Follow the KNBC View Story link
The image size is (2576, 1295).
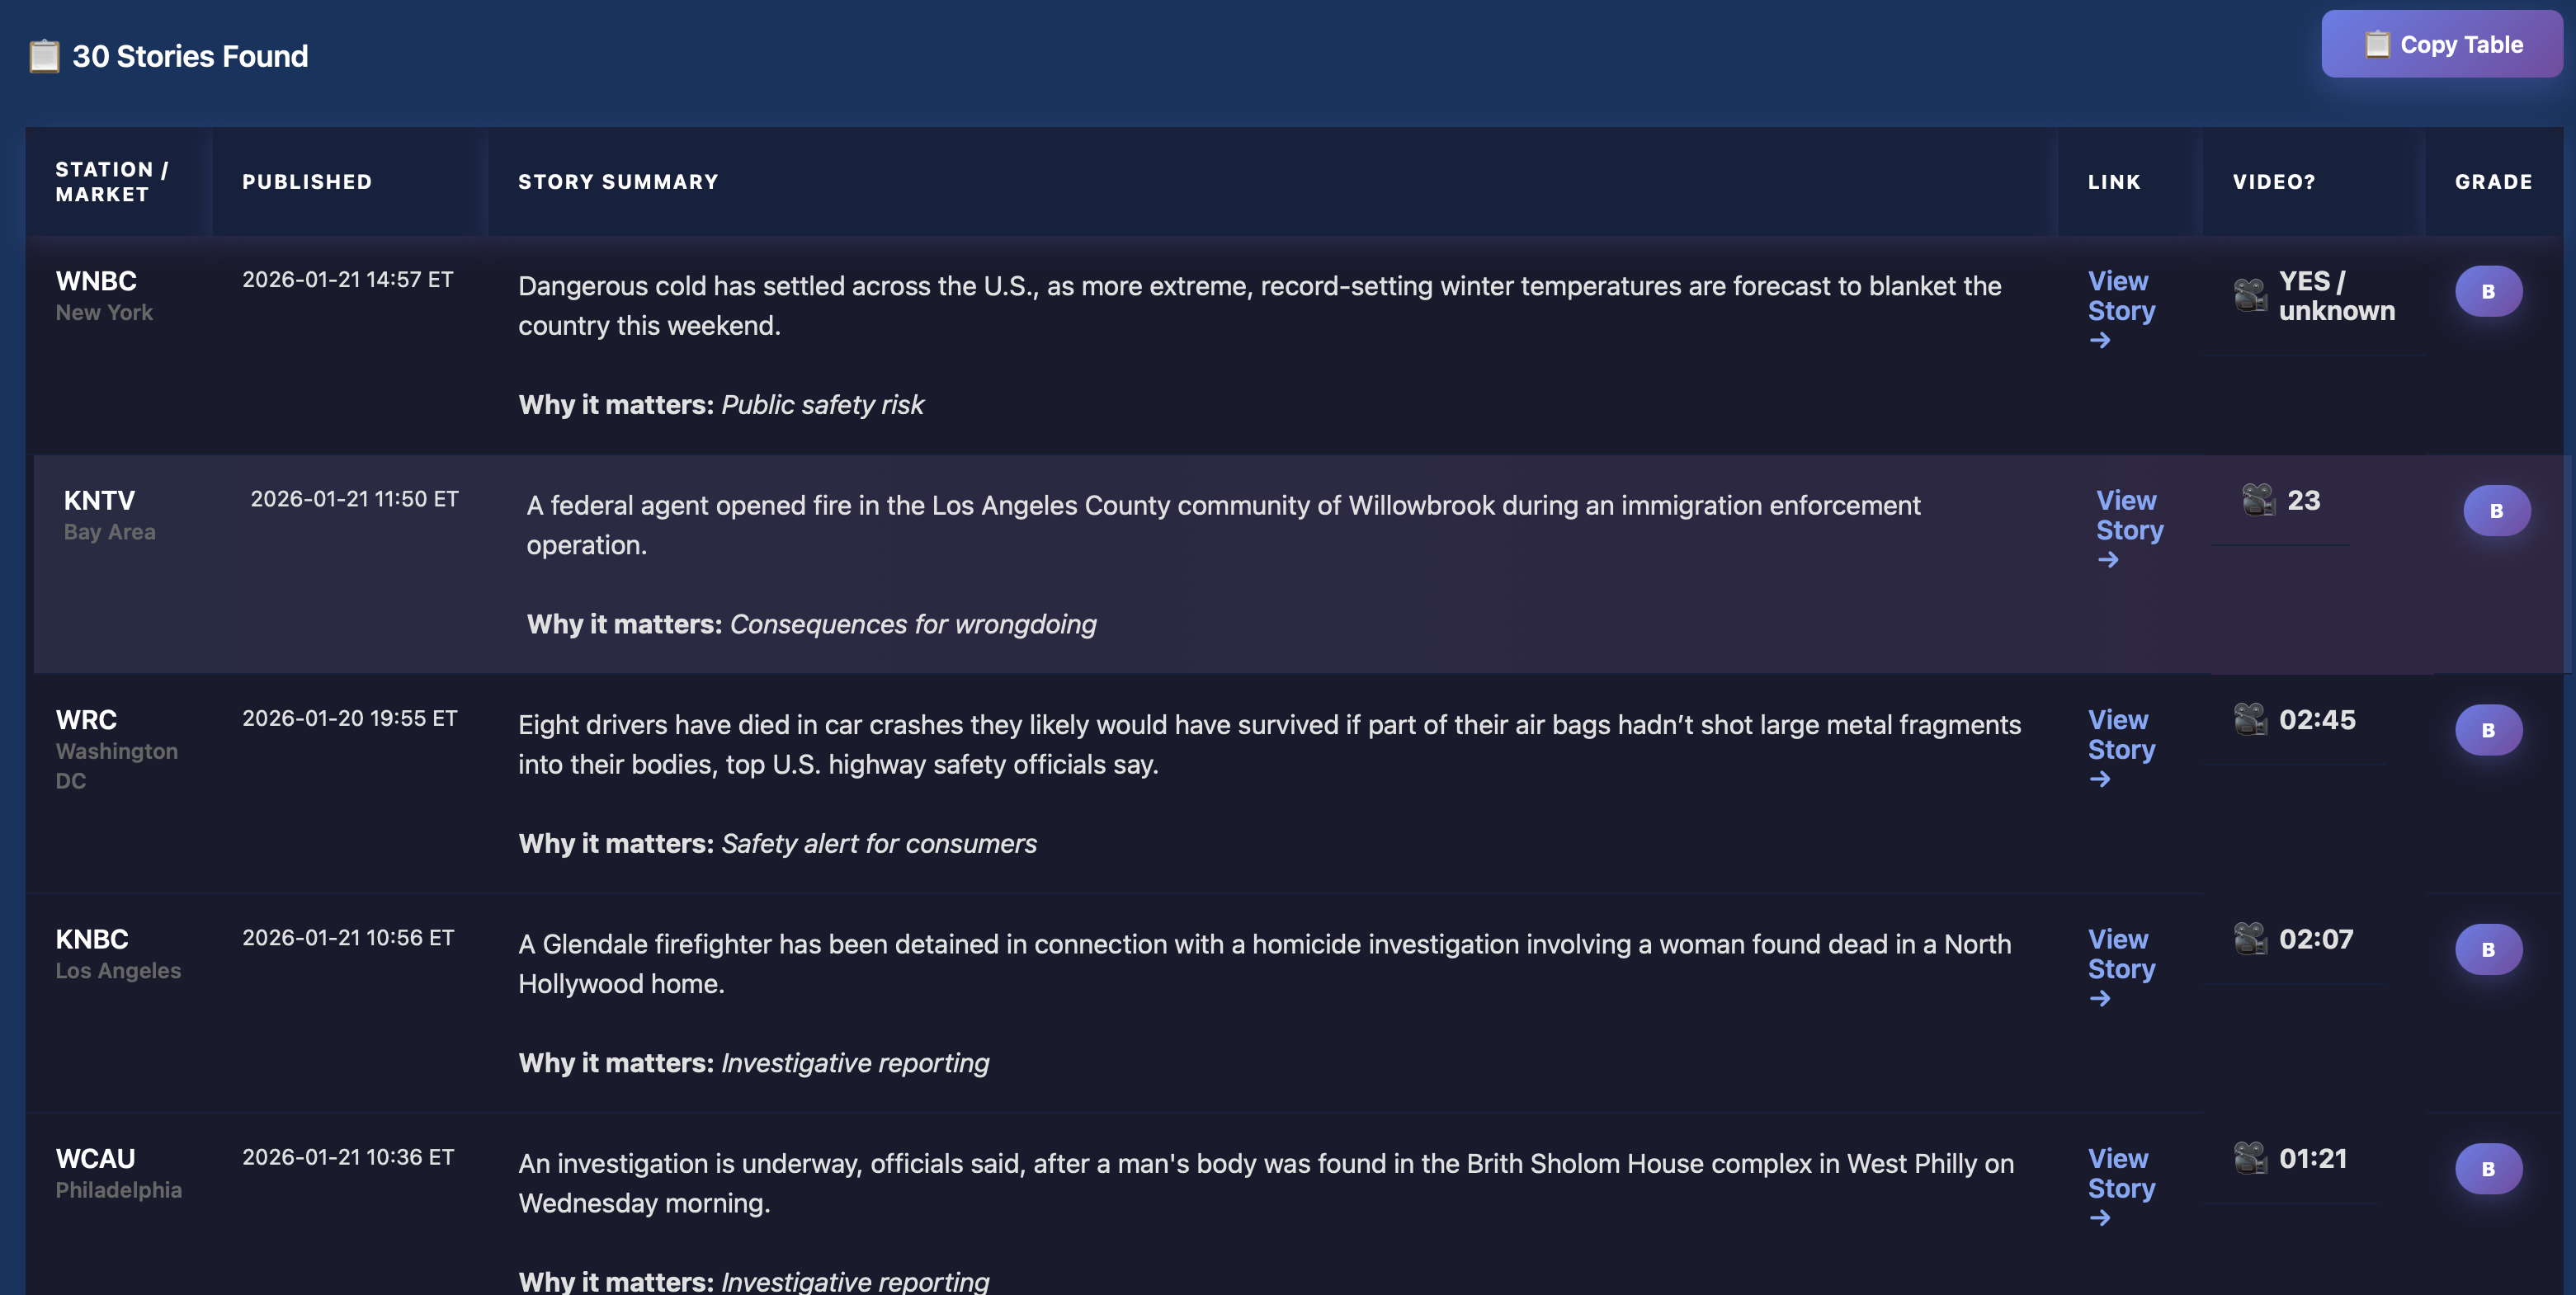pos(2120,955)
